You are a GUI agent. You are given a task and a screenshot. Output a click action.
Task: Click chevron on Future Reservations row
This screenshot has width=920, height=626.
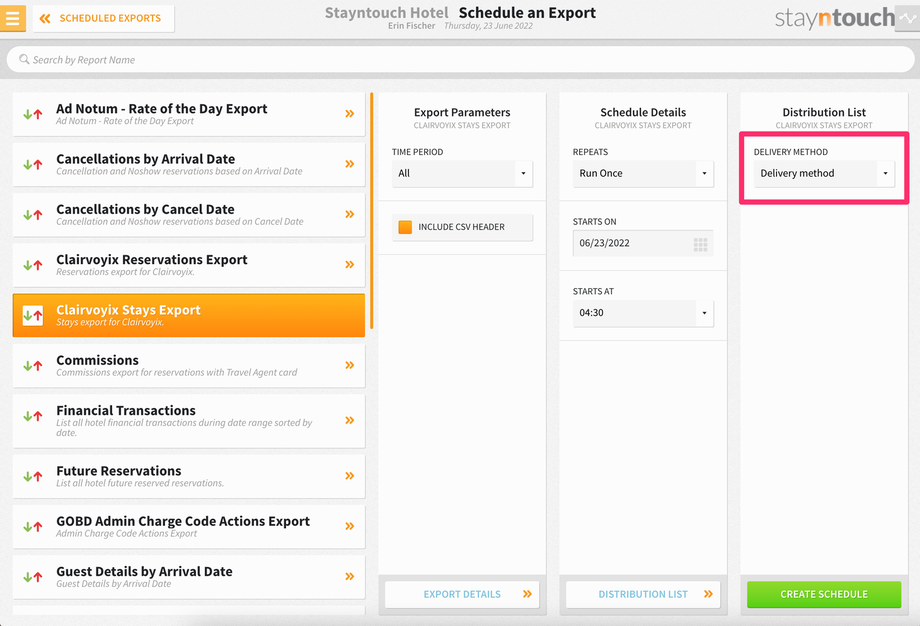(x=350, y=476)
